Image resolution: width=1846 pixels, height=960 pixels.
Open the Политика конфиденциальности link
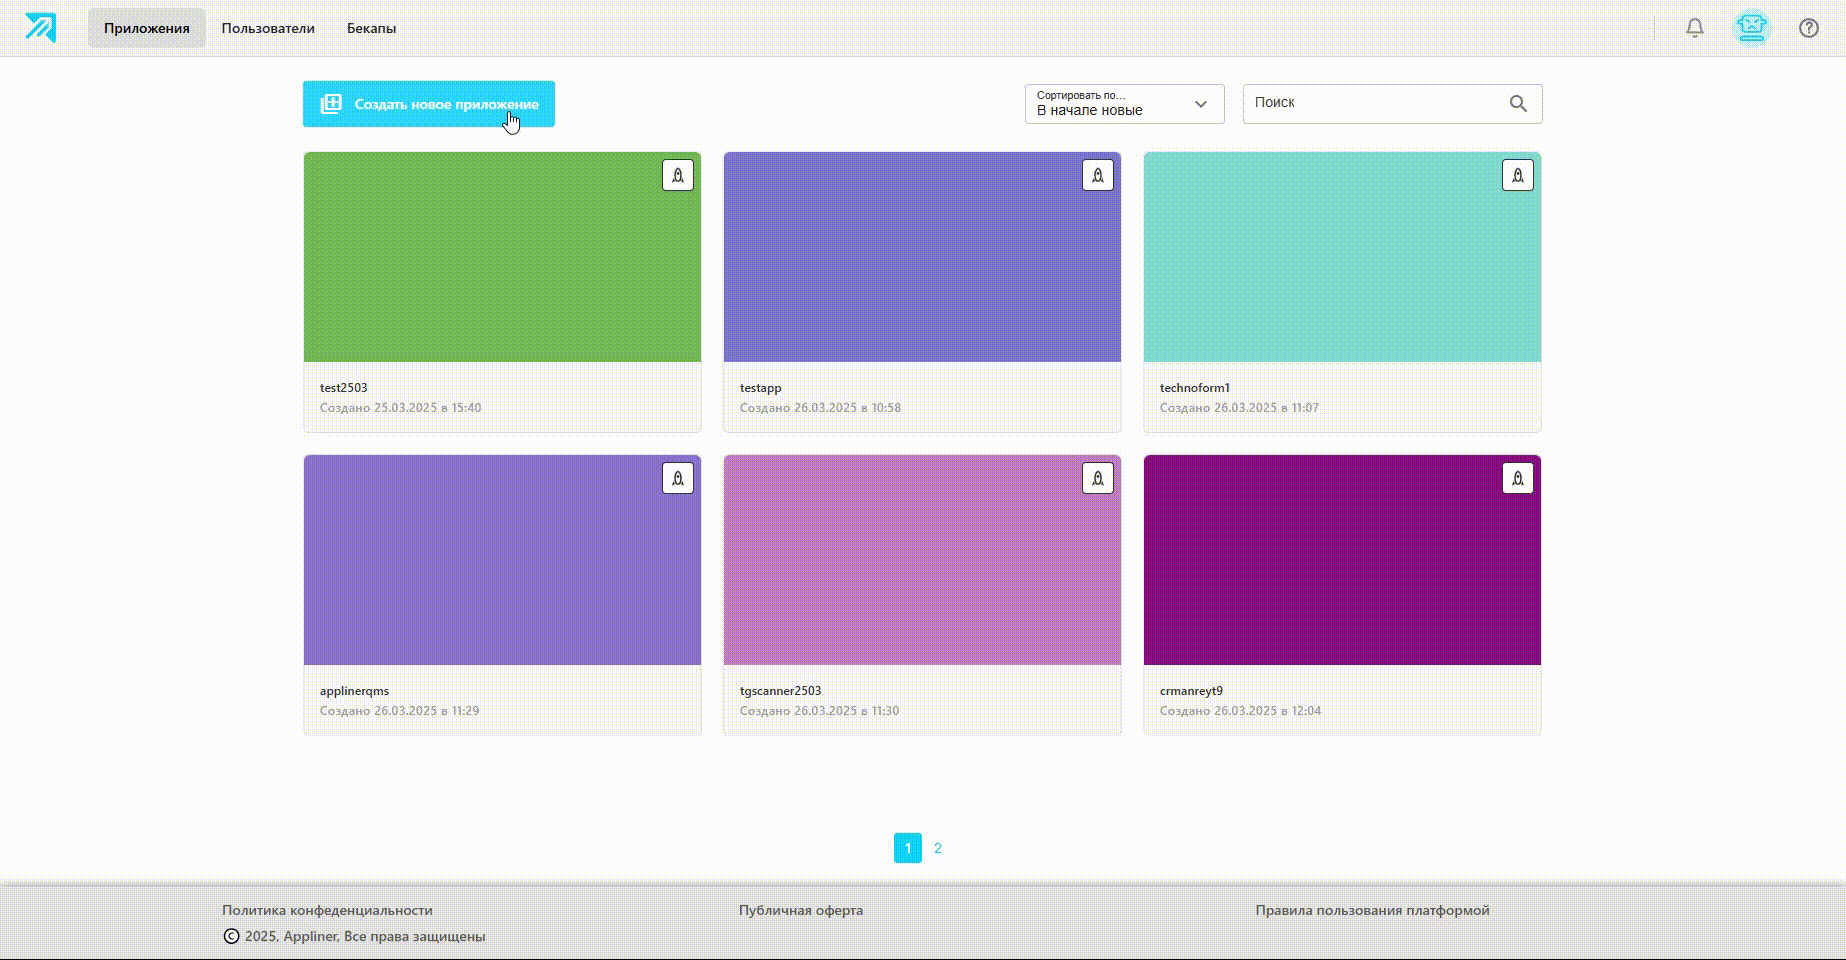[x=327, y=910]
